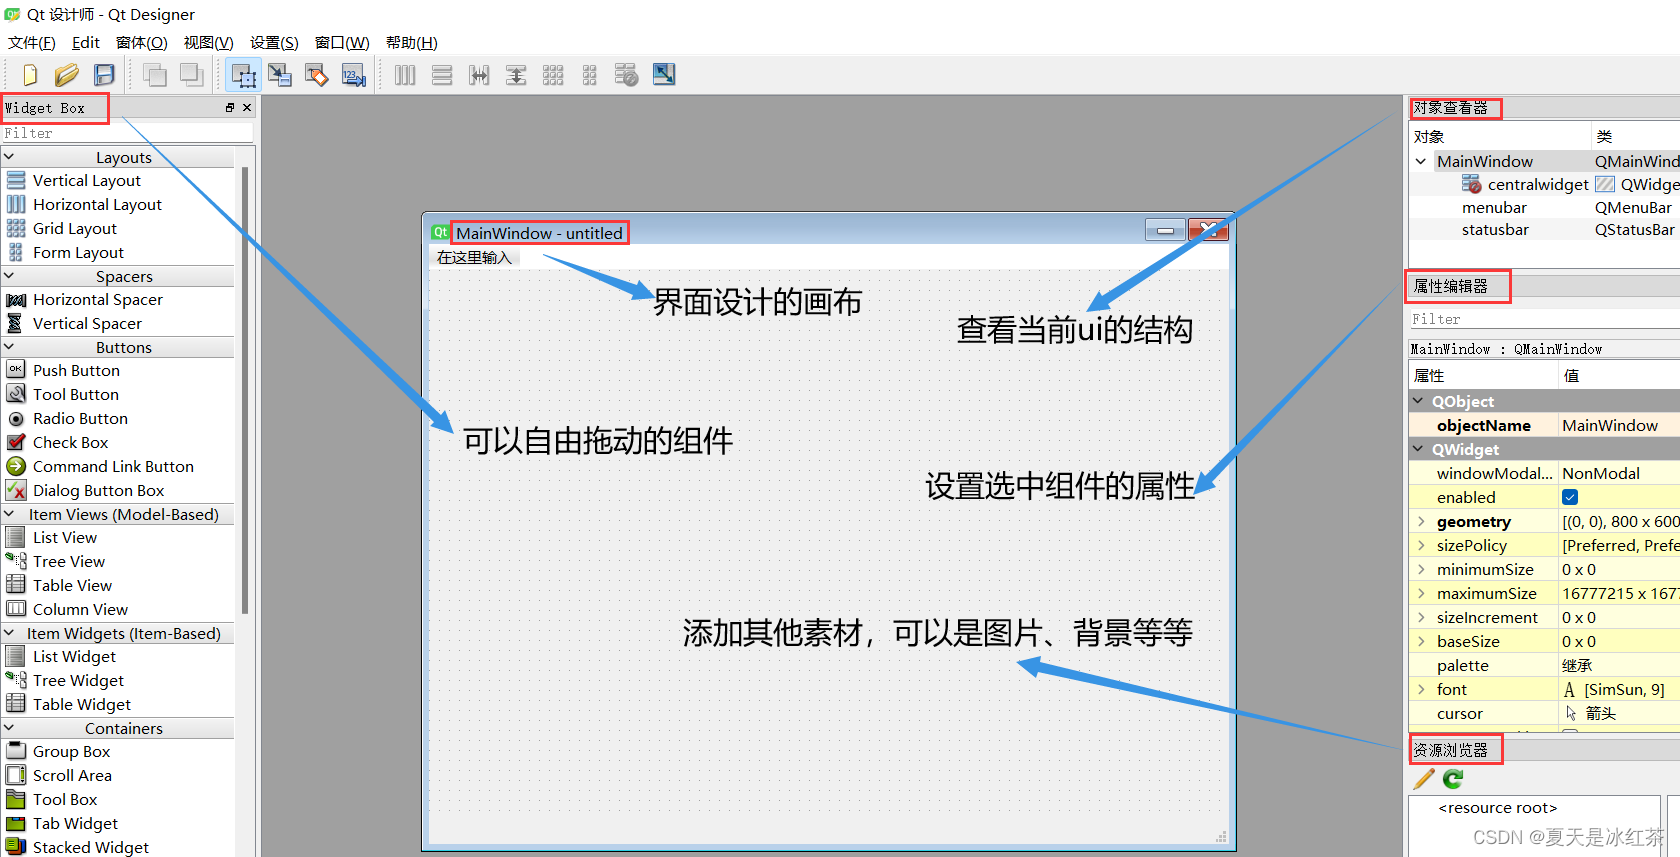Collapse the Layouts category
Viewport: 1680px width, 857px height.
click(x=9, y=157)
